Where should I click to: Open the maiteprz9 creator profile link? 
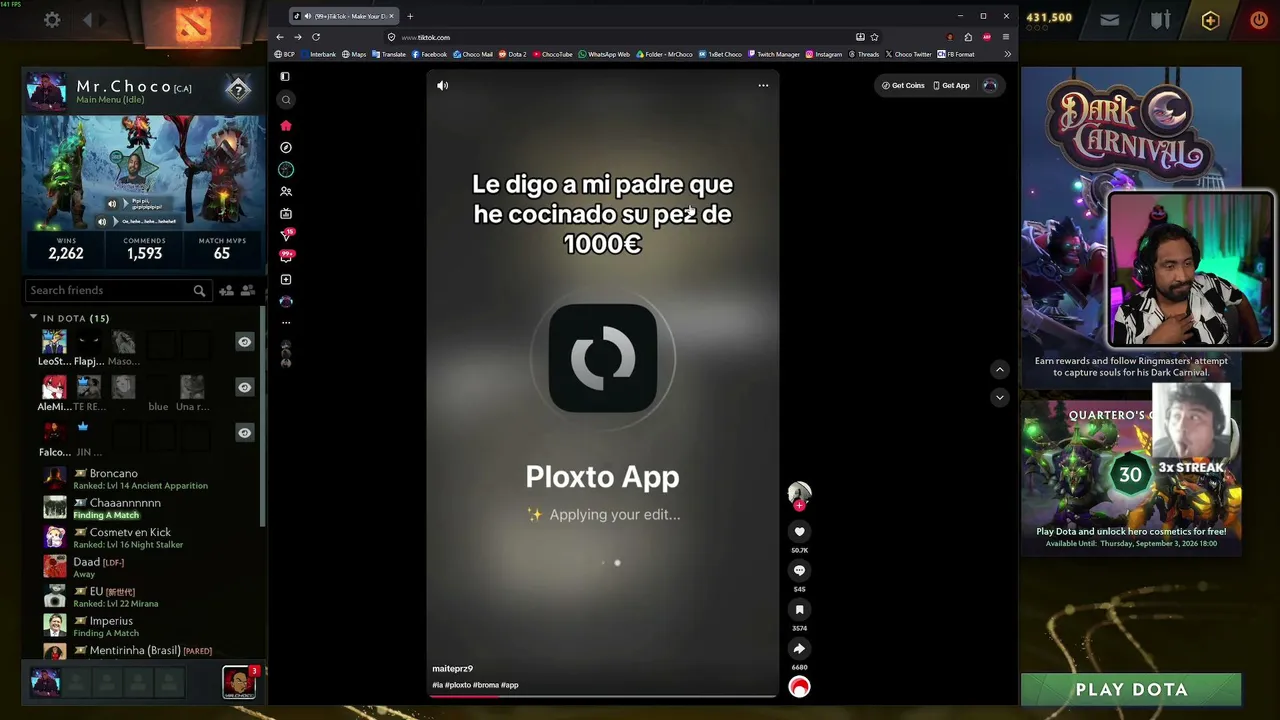pyautogui.click(x=452, y=668)
